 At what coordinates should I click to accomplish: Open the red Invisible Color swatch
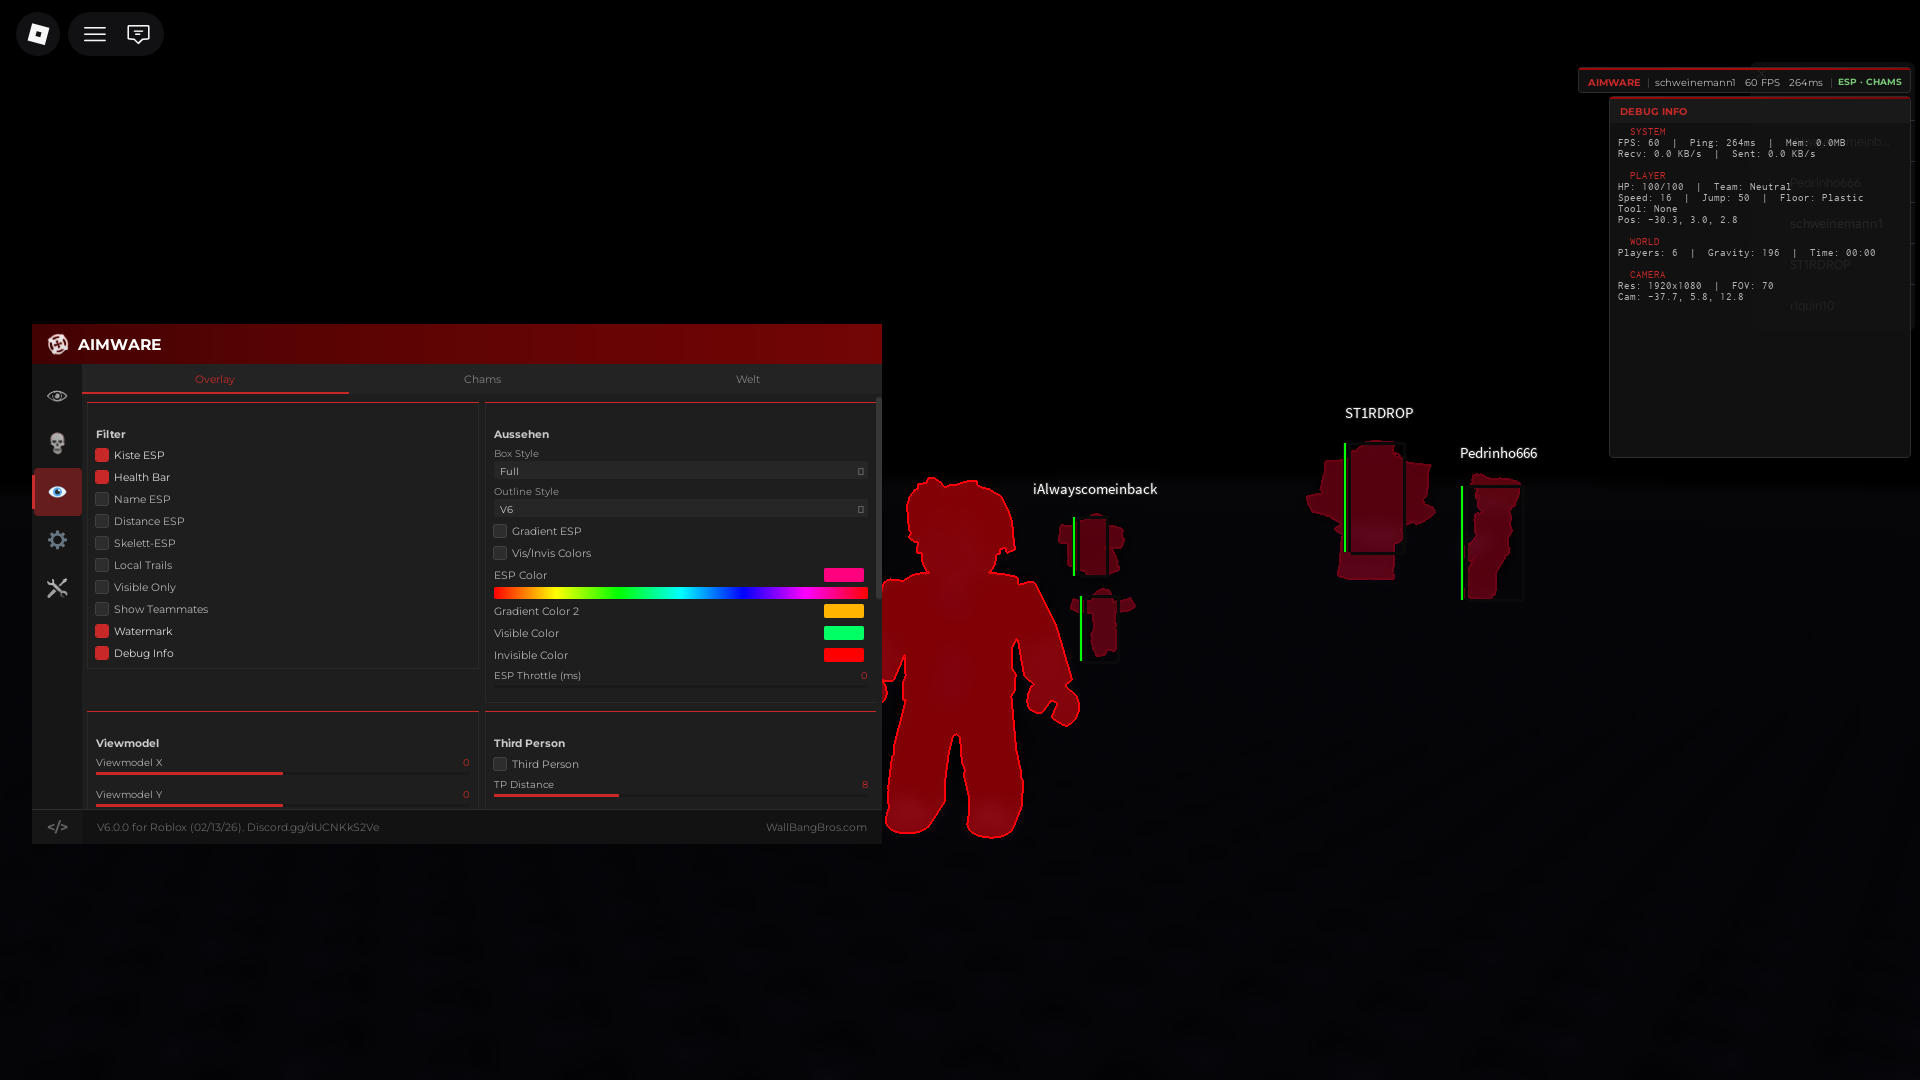click(x=844, y=655)
